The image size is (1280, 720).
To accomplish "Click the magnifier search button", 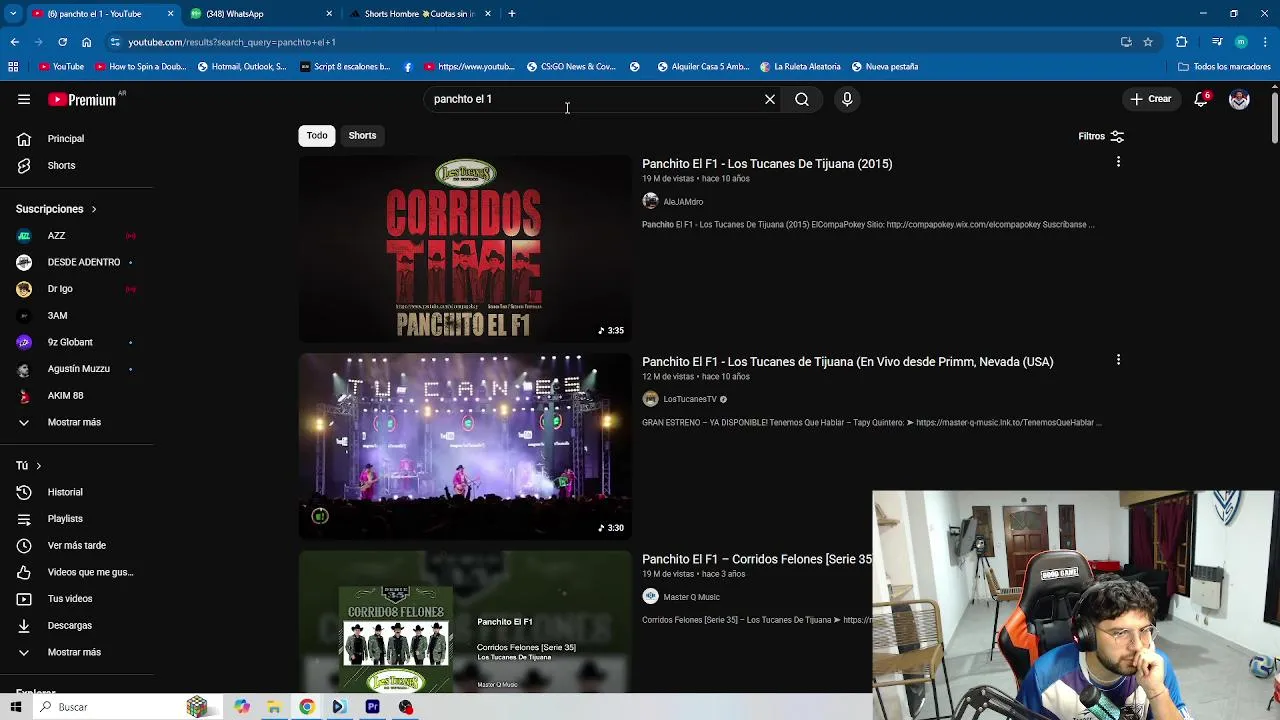I will click(802, 99).
